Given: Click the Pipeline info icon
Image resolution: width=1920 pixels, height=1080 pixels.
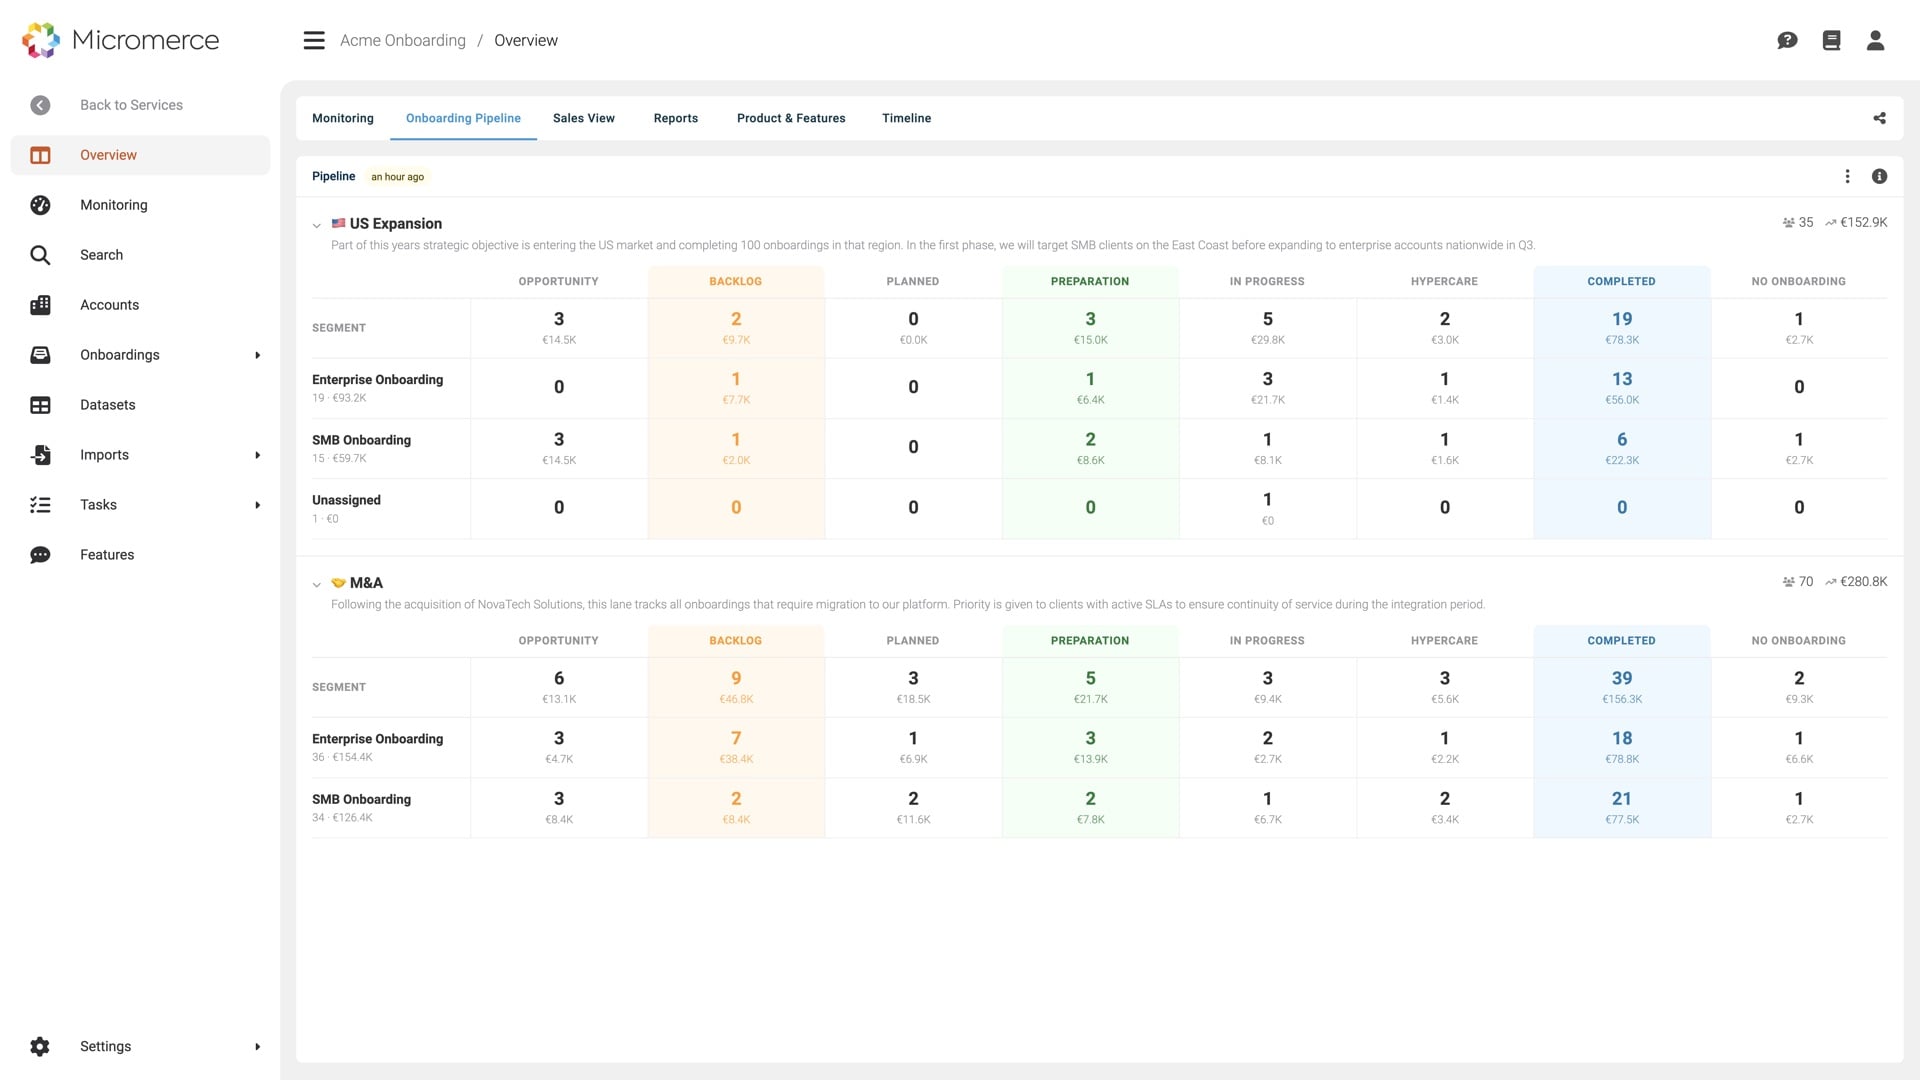Looking at the screenshot, I should click(x=1879, y=176).
